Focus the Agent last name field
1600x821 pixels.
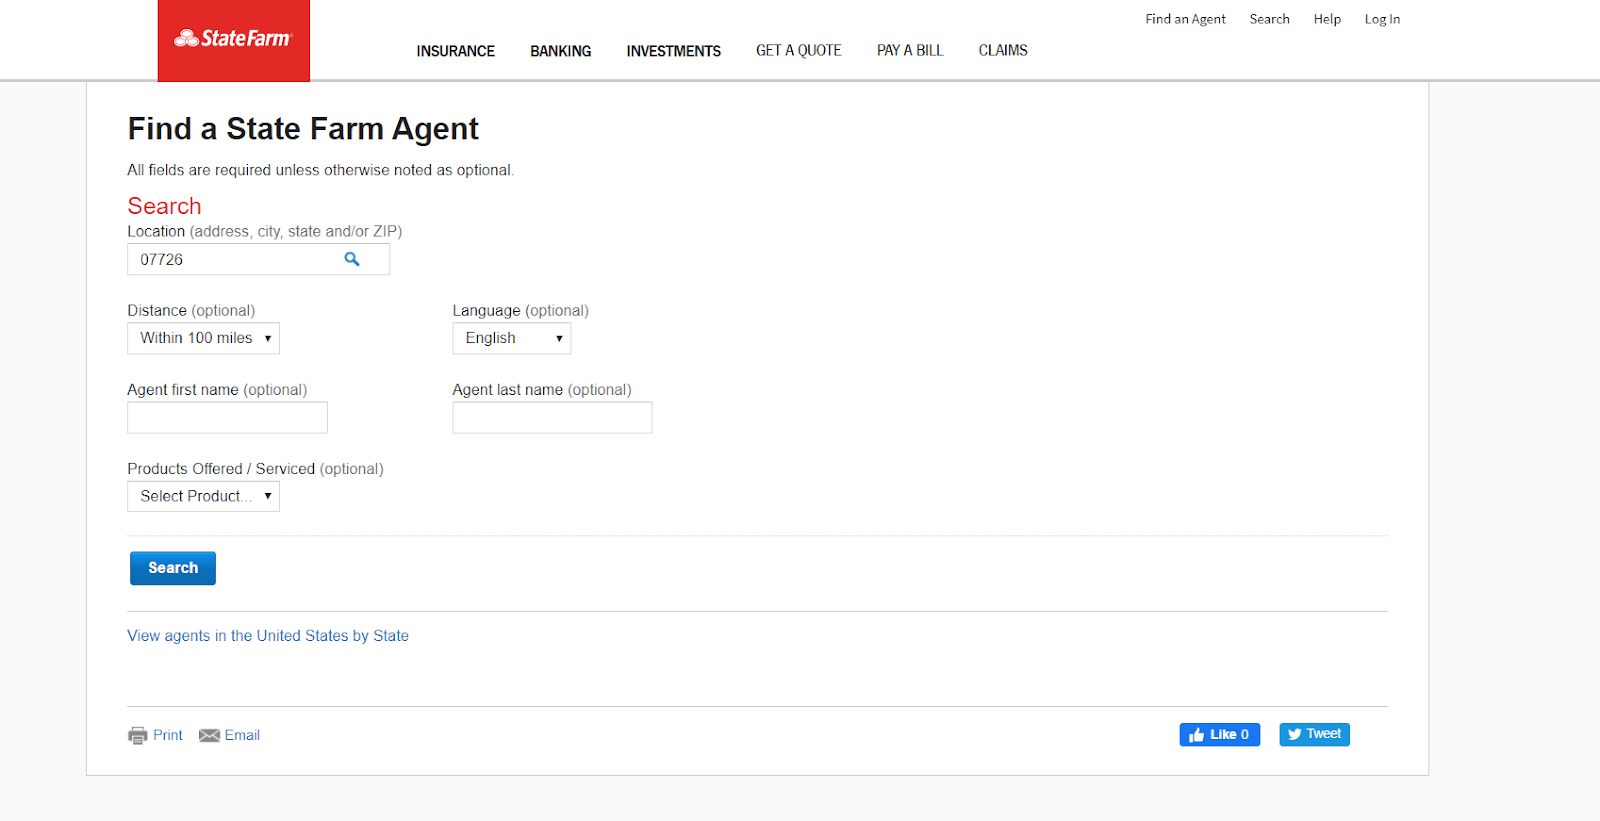tap(552, 417)
